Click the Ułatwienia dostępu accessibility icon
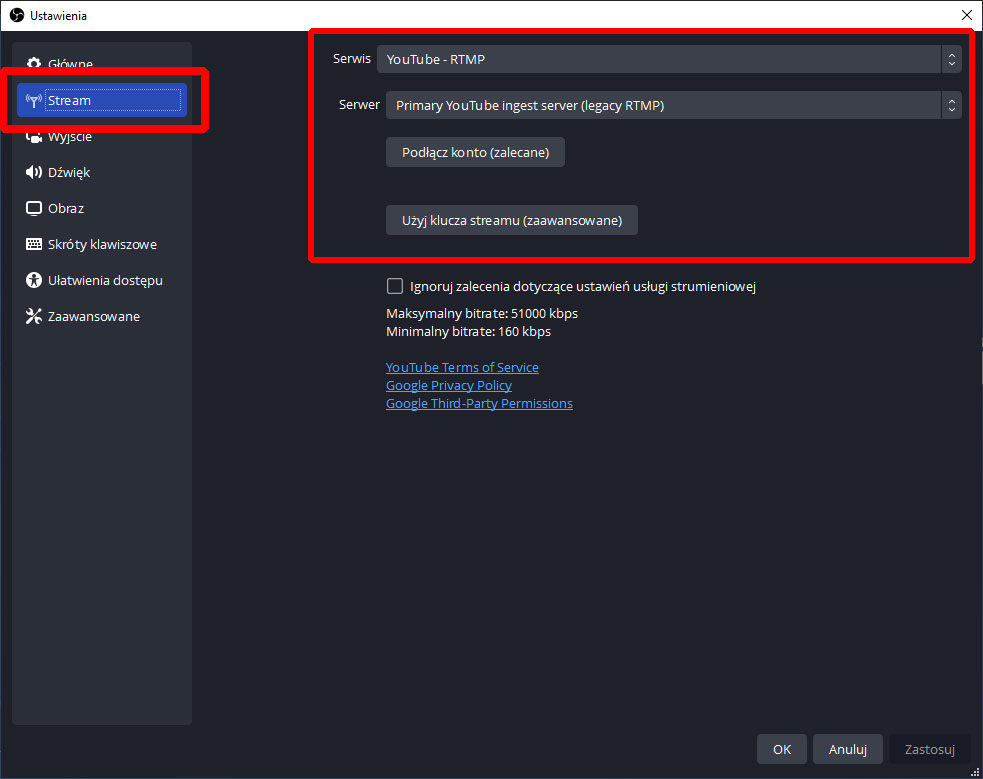983x779 pixels. (x=33, y=281)
